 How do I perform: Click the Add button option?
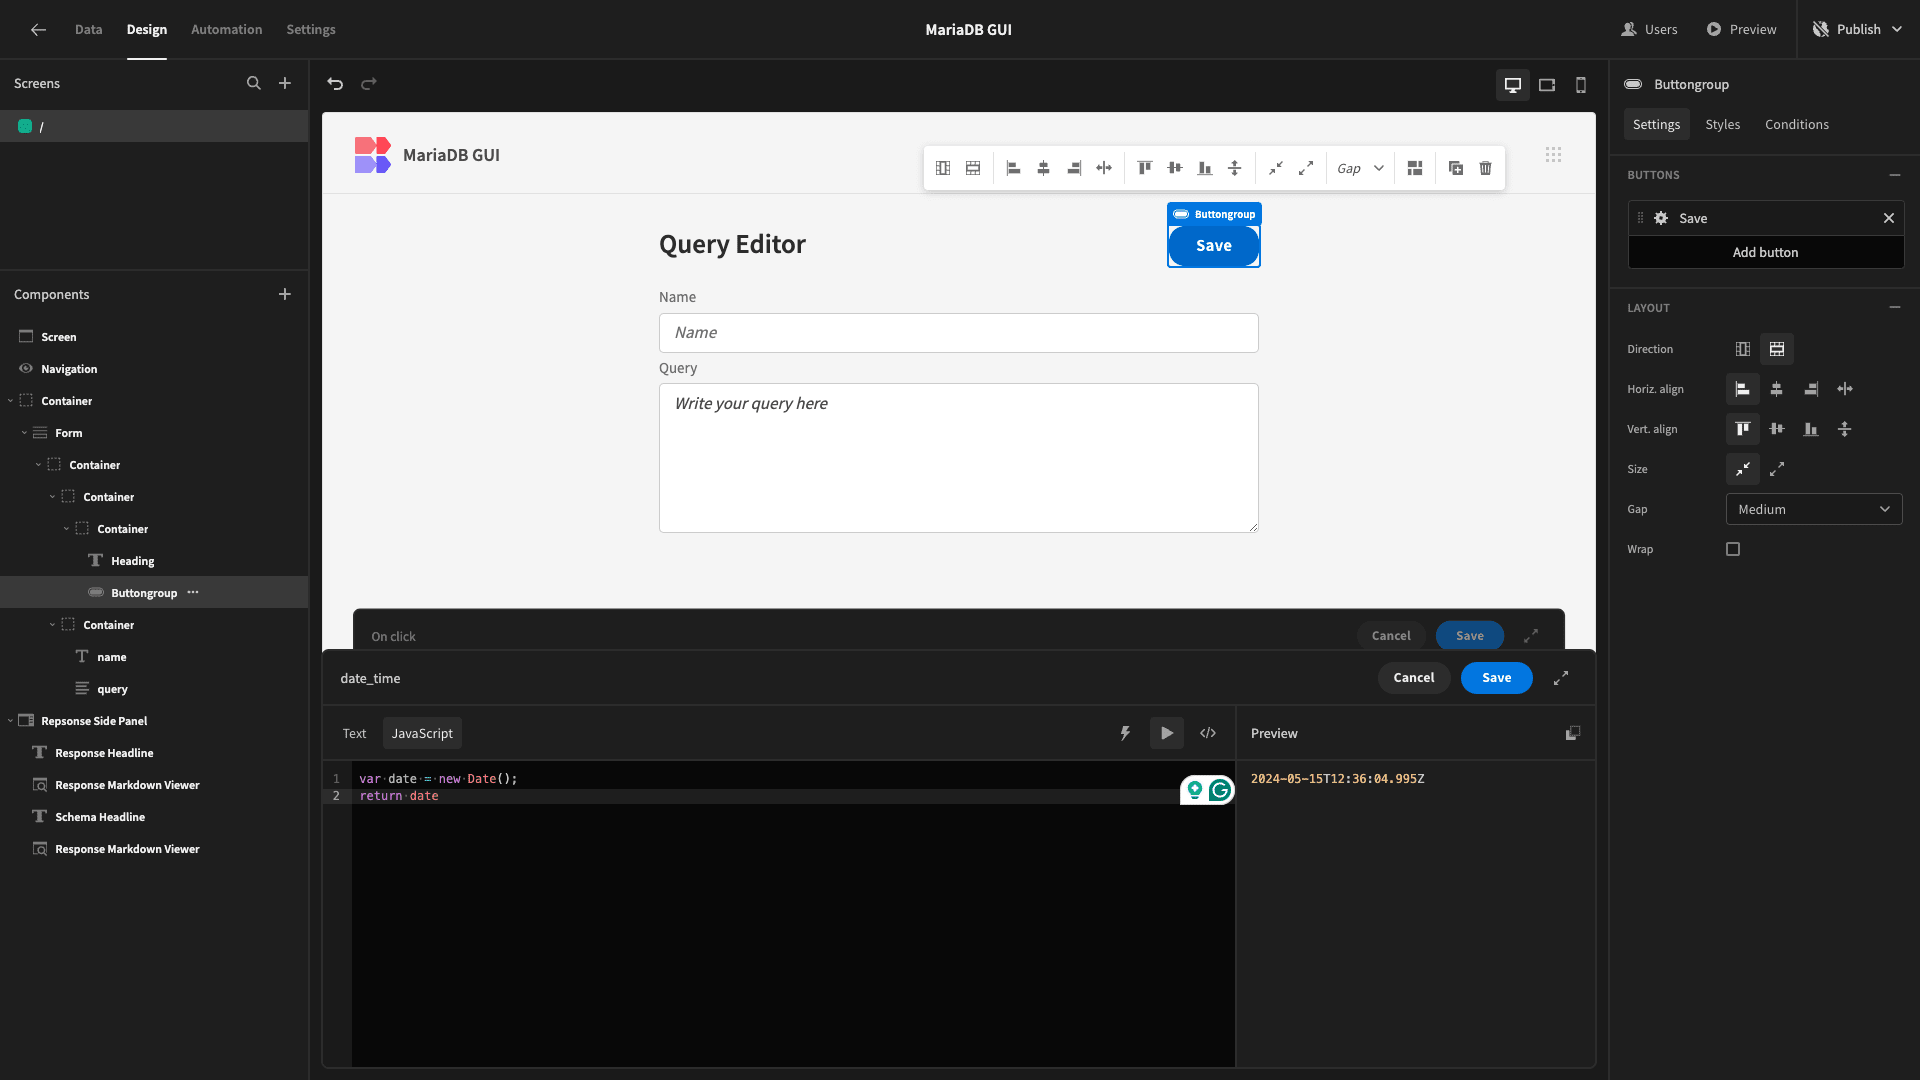click(1766, 252)
